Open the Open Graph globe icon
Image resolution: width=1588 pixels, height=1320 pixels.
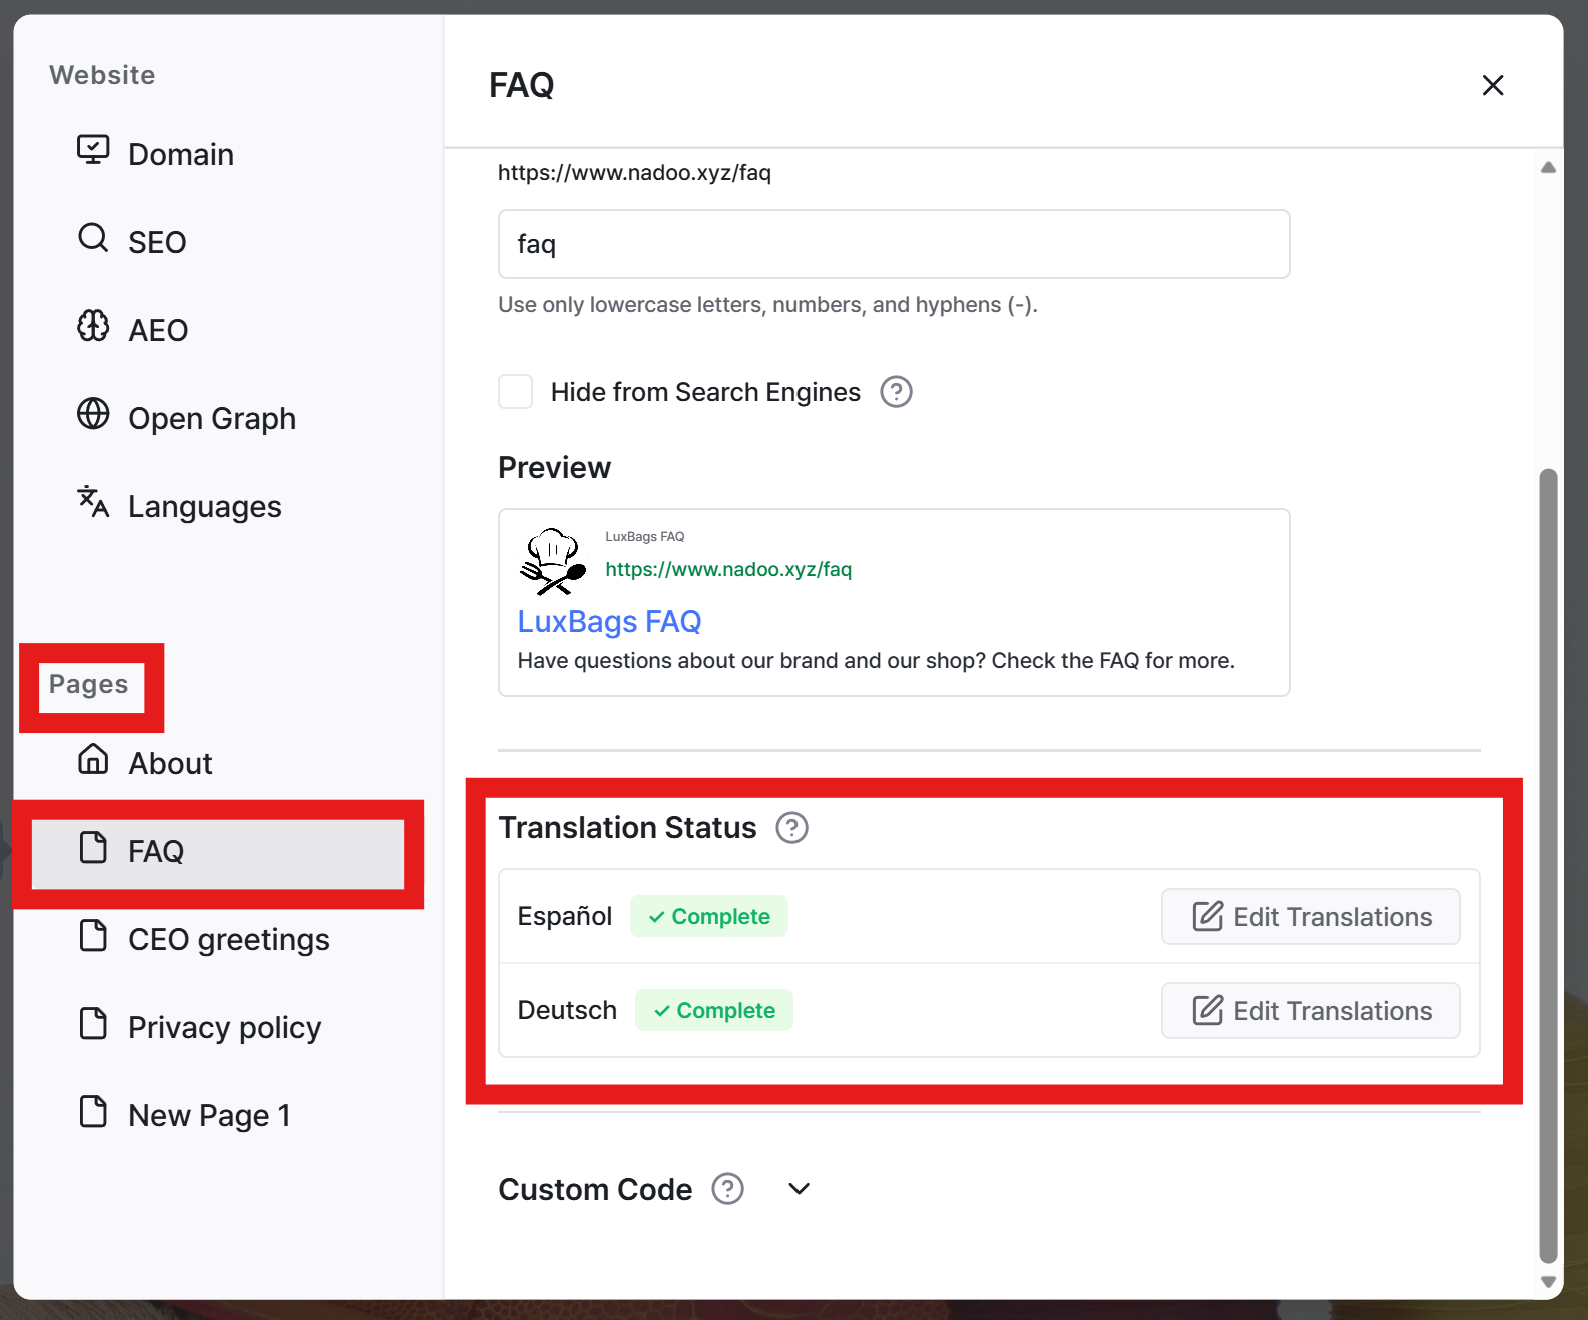click(93, 414)
